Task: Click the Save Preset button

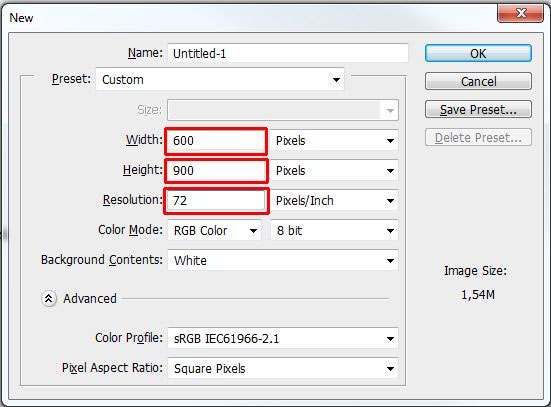Action: point(478,109)
